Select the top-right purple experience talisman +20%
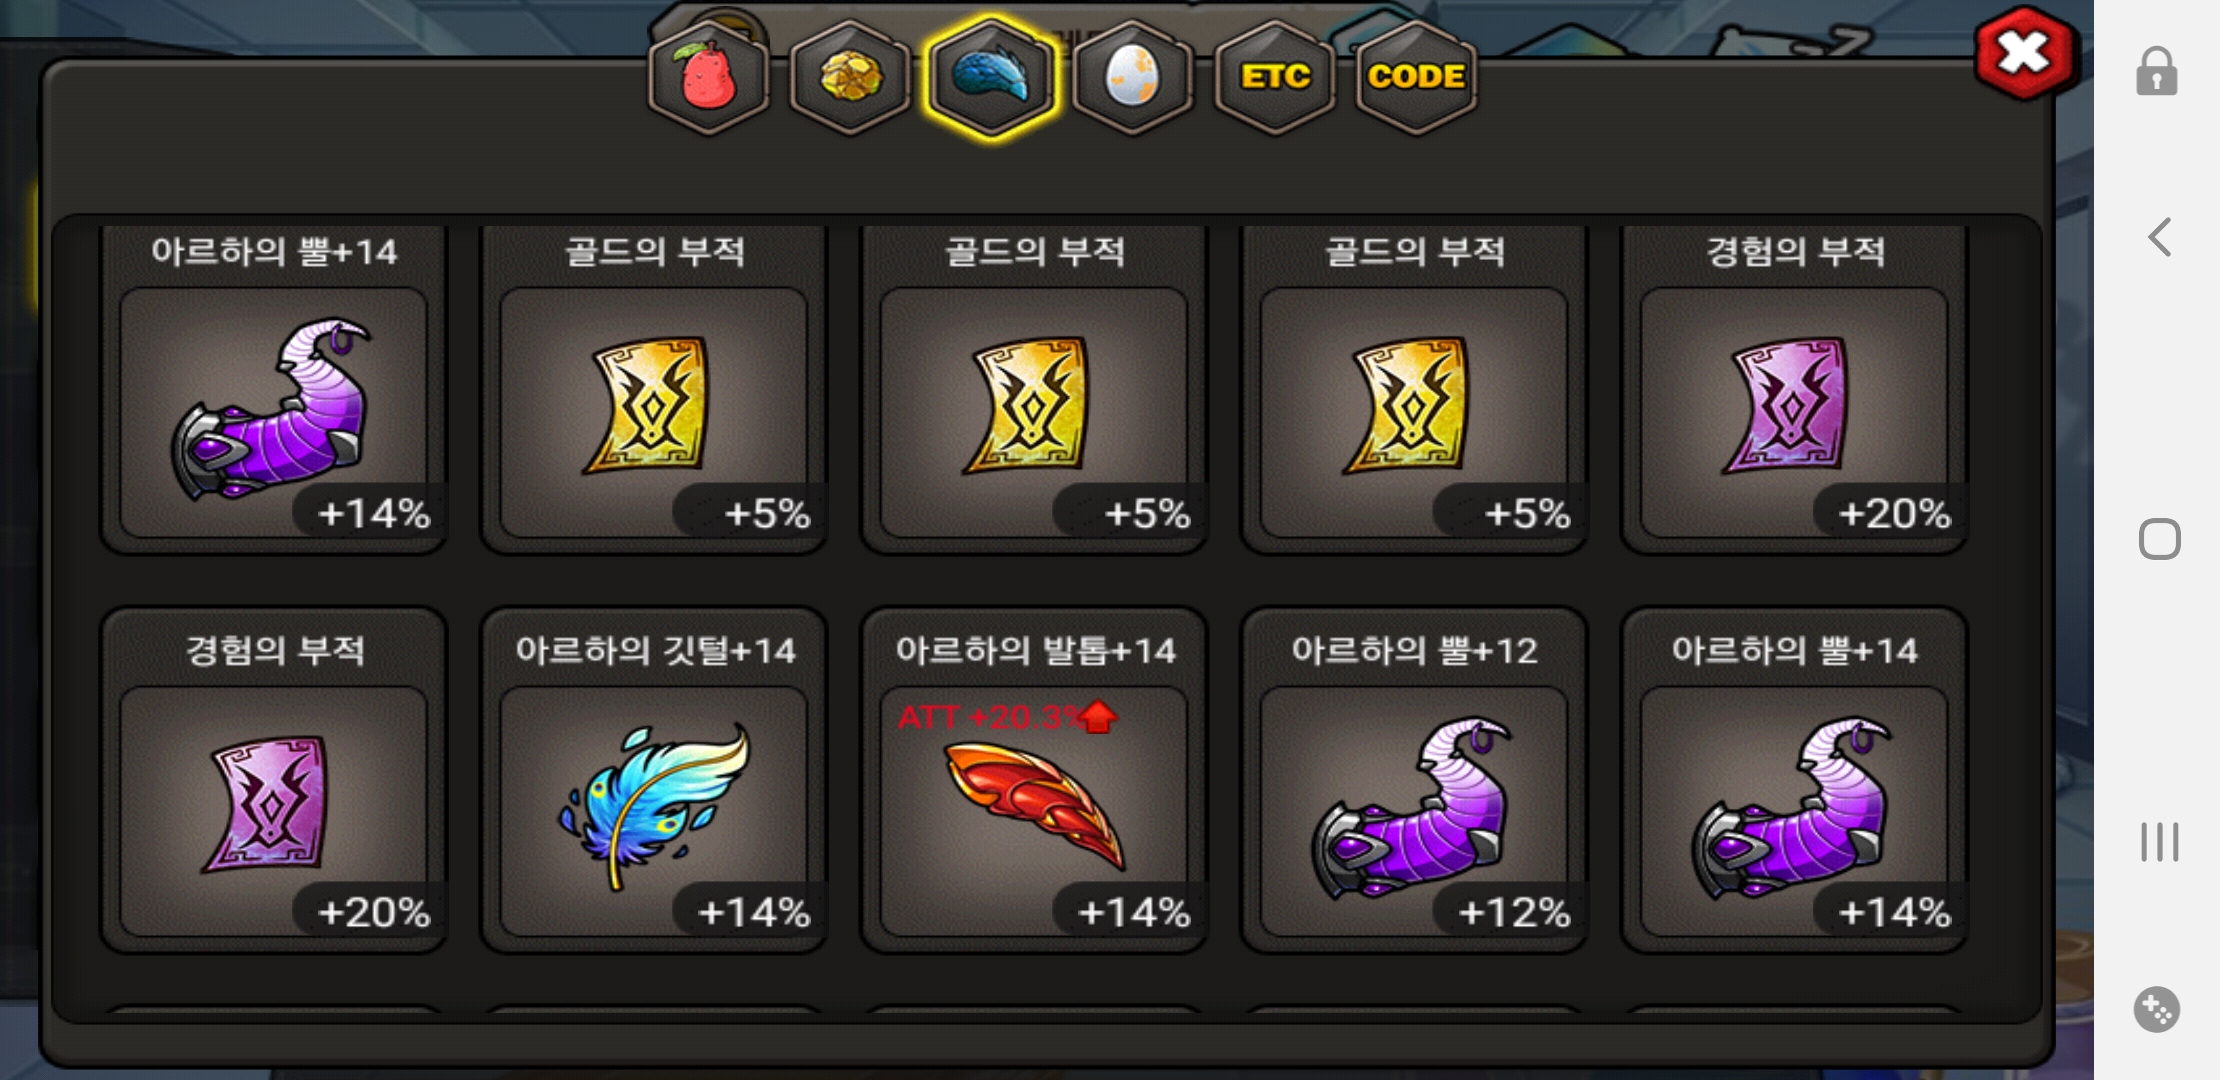The width and height of the screenshot is (2220, 1080). [x=1794, y=390]
